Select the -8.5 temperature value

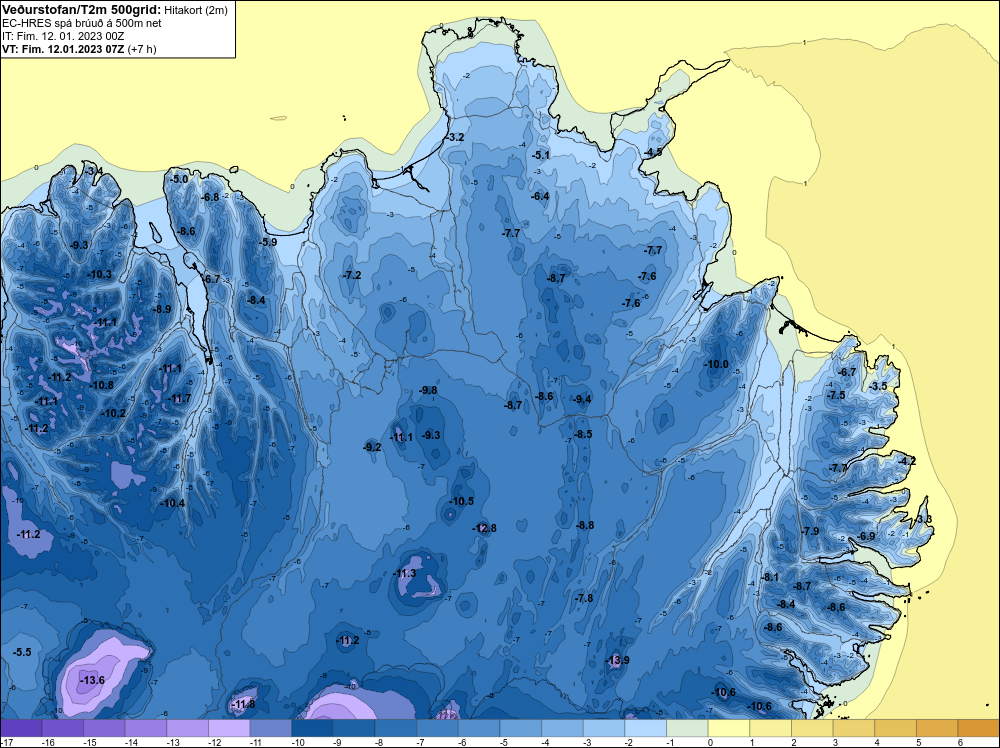[x=583, y=434]
